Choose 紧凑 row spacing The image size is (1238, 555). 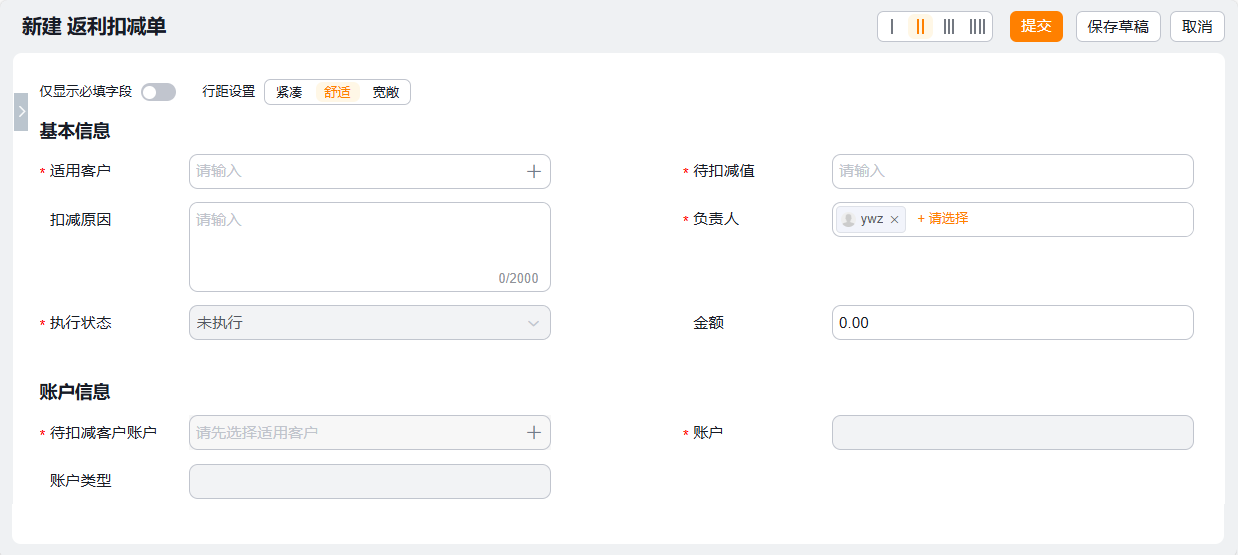pos(289,92)
